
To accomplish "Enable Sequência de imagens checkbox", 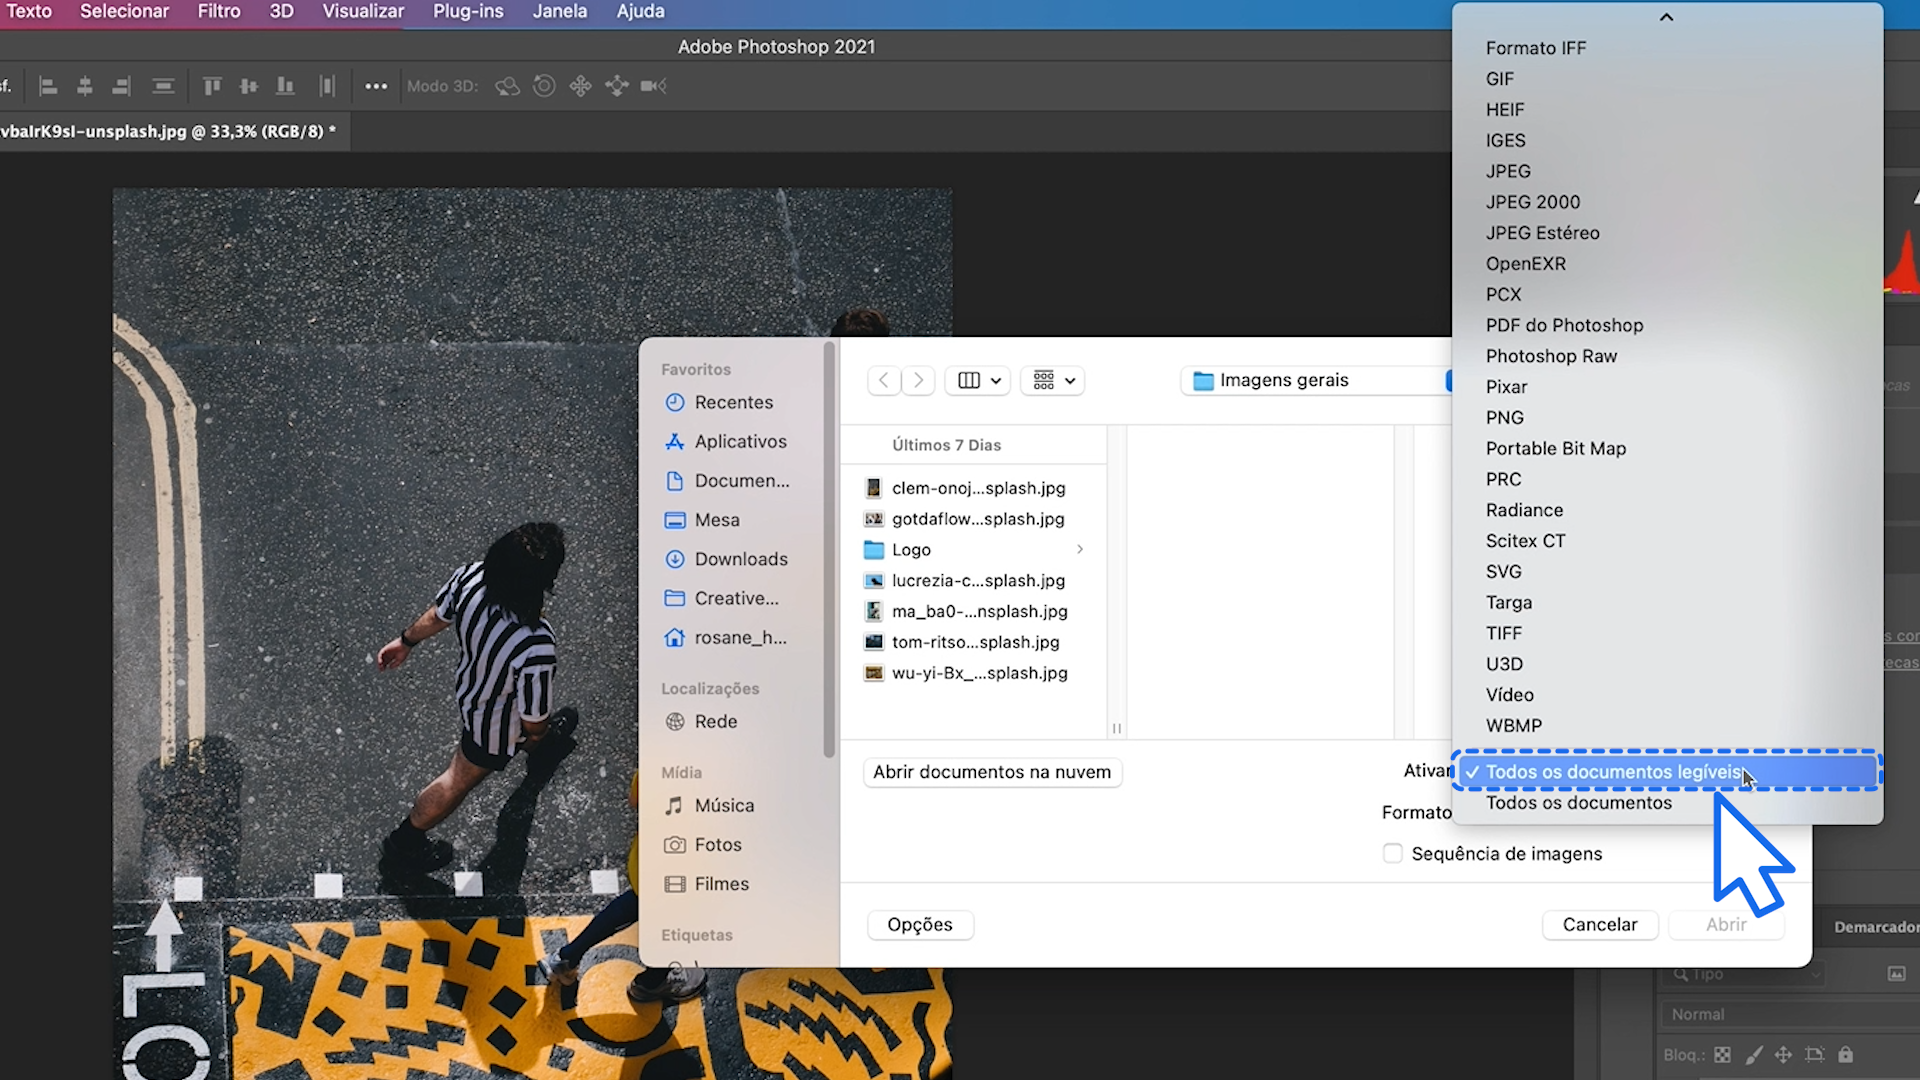I will tap(1392, 853).
